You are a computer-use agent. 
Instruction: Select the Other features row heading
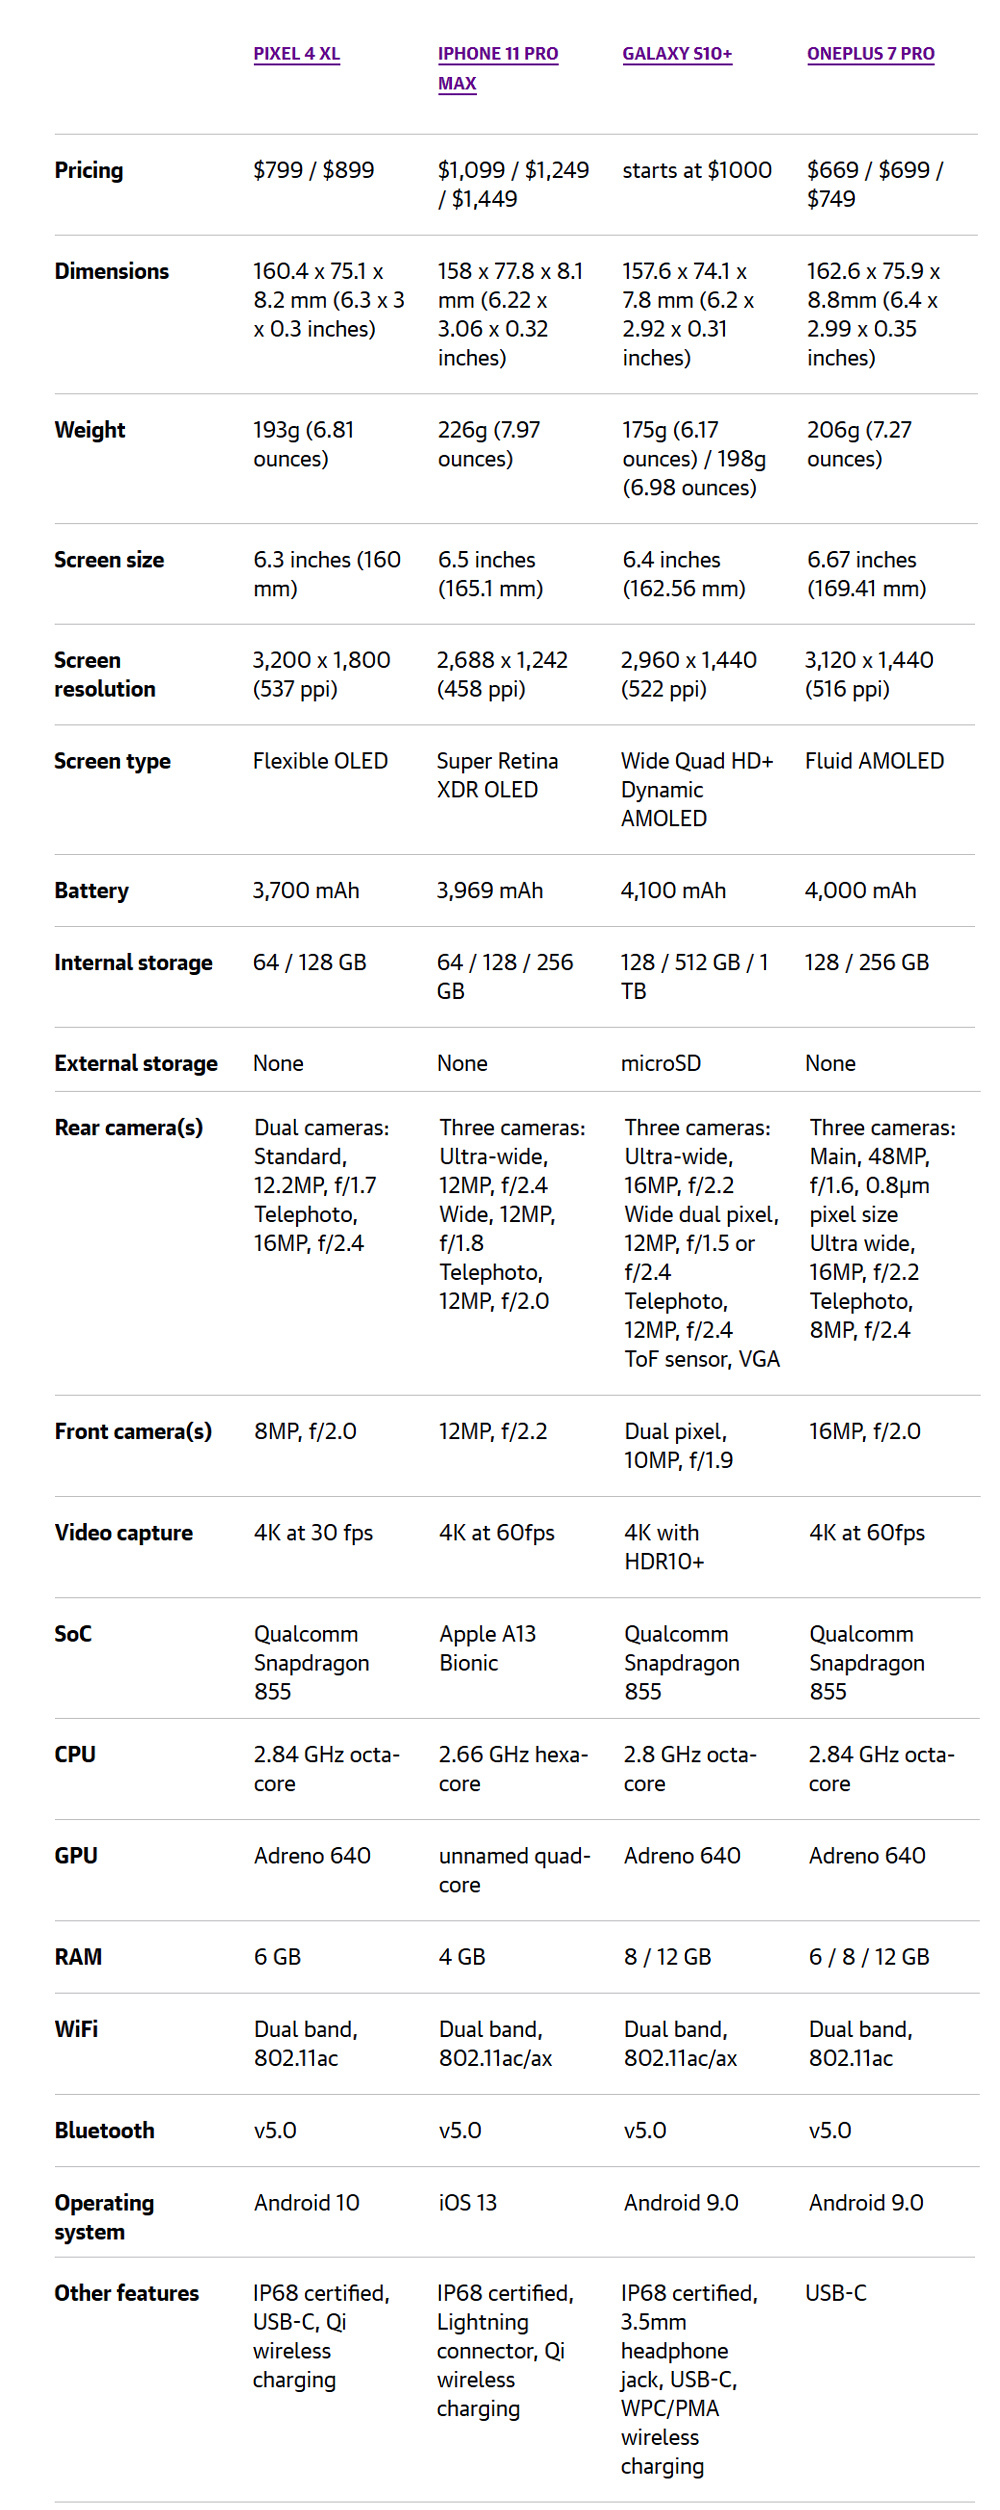126,2293
